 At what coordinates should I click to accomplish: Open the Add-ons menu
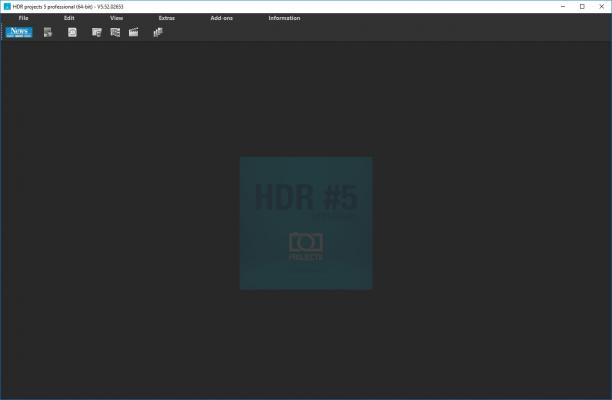(221, 18)
